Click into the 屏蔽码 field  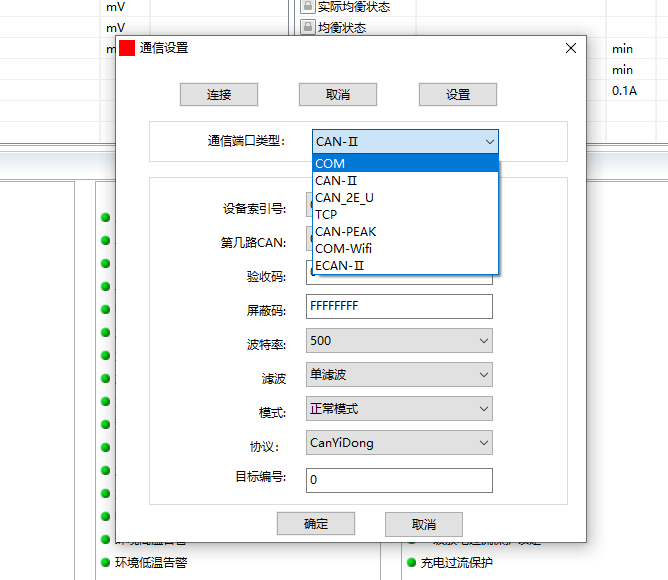[x=399, y=307]
